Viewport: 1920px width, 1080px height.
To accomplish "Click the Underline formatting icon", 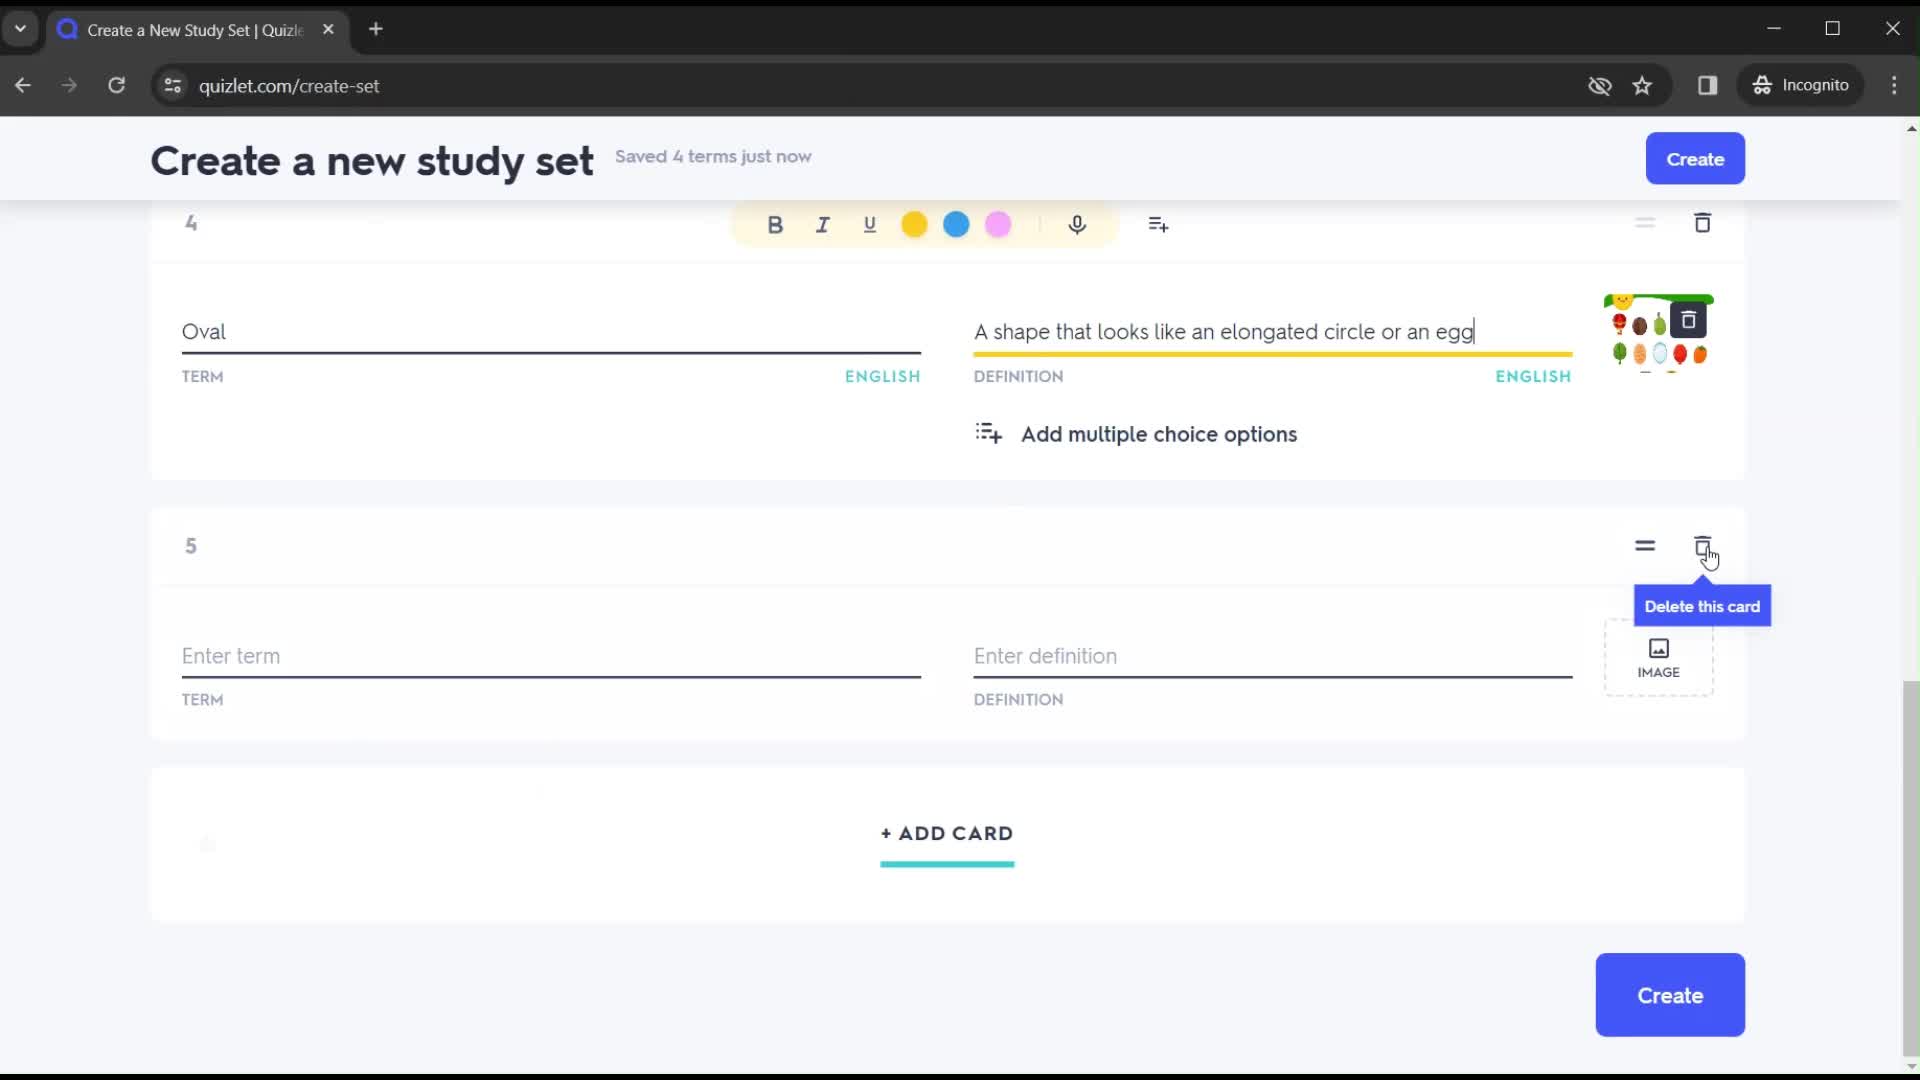I will 870,224.
